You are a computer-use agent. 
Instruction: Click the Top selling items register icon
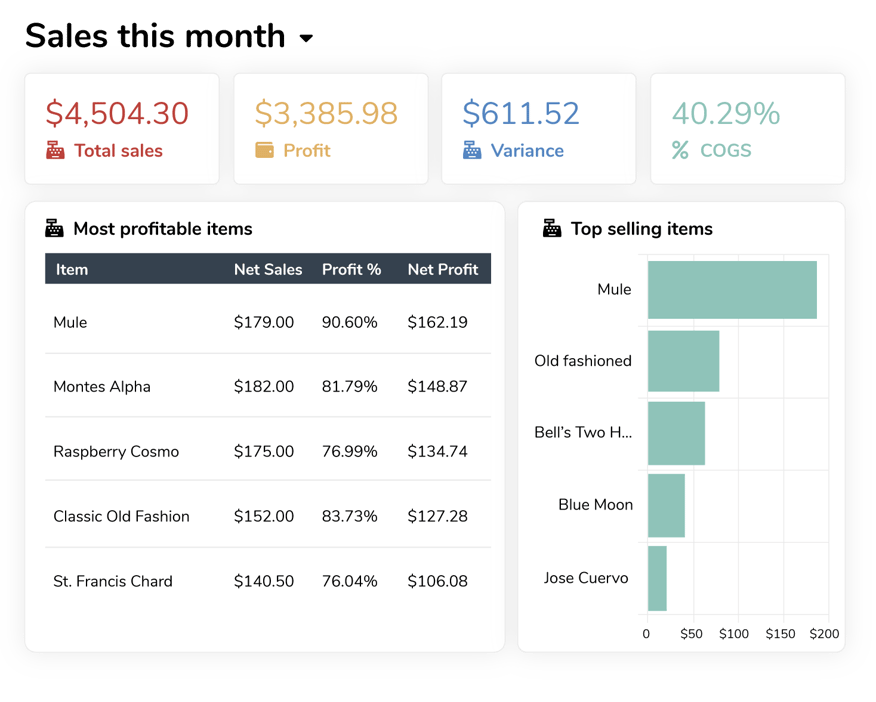pos(551,228)
